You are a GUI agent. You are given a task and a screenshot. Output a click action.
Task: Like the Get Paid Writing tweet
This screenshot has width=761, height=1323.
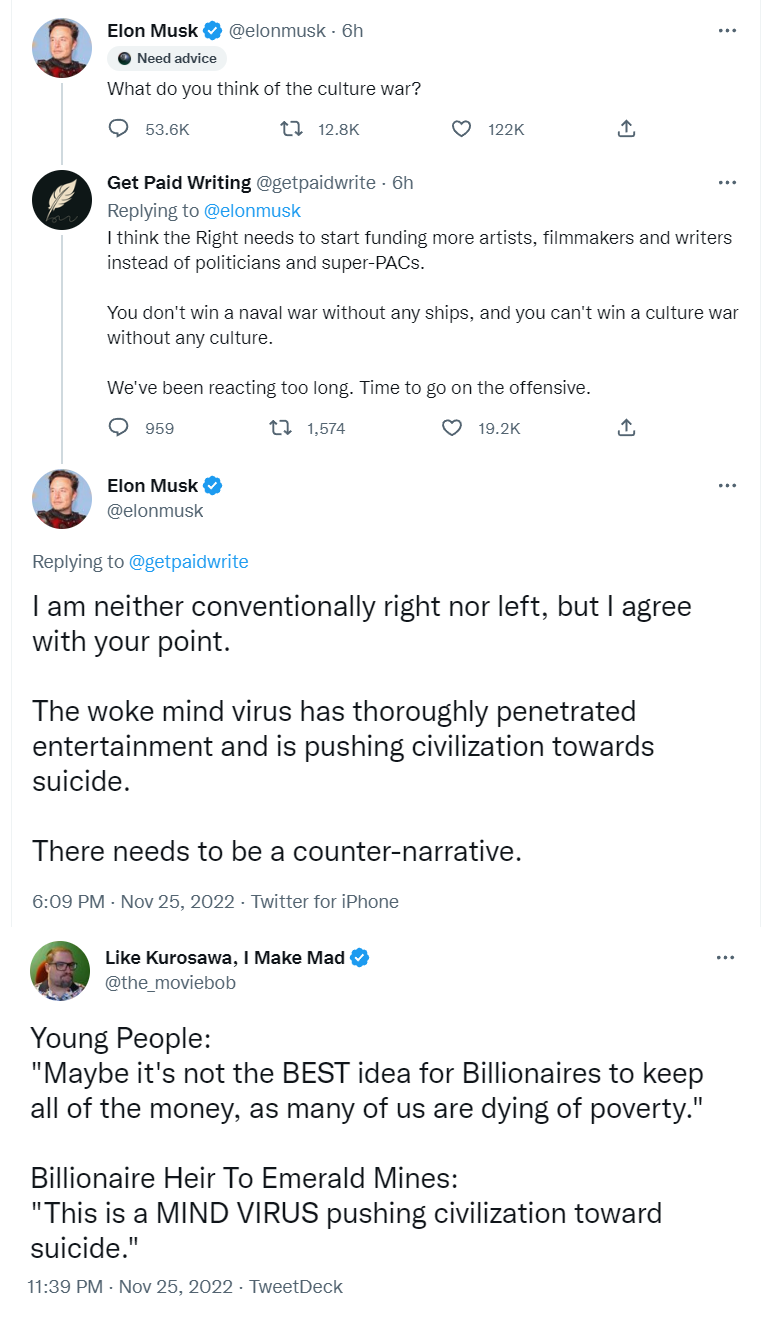coord(452,428)
